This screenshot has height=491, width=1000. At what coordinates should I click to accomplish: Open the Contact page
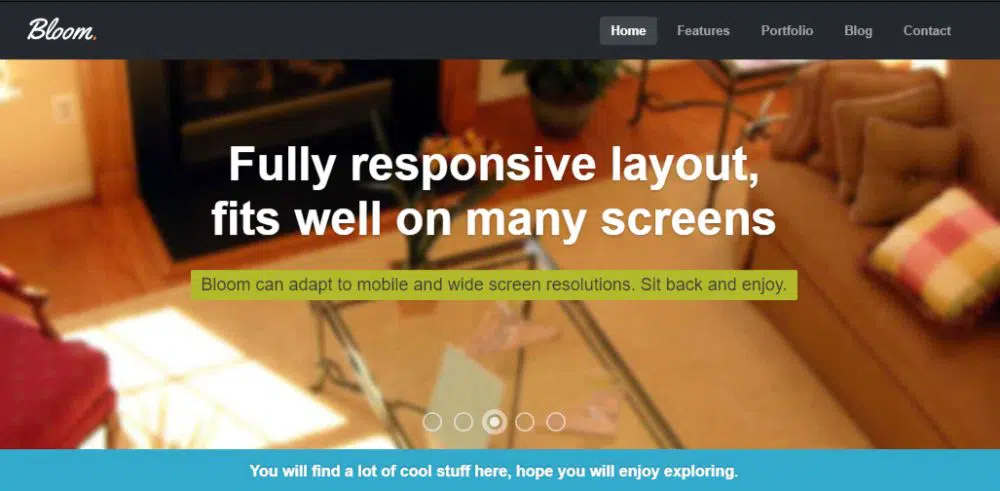coord(926,31)
